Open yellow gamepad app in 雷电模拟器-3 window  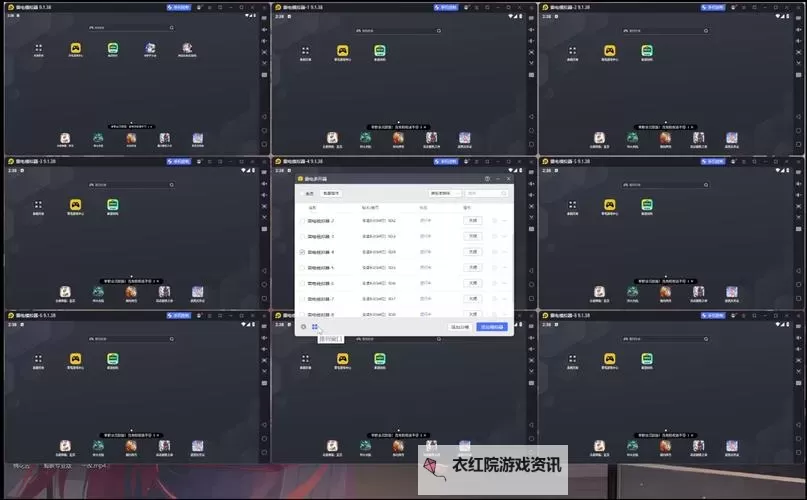(x=76, y=205)
